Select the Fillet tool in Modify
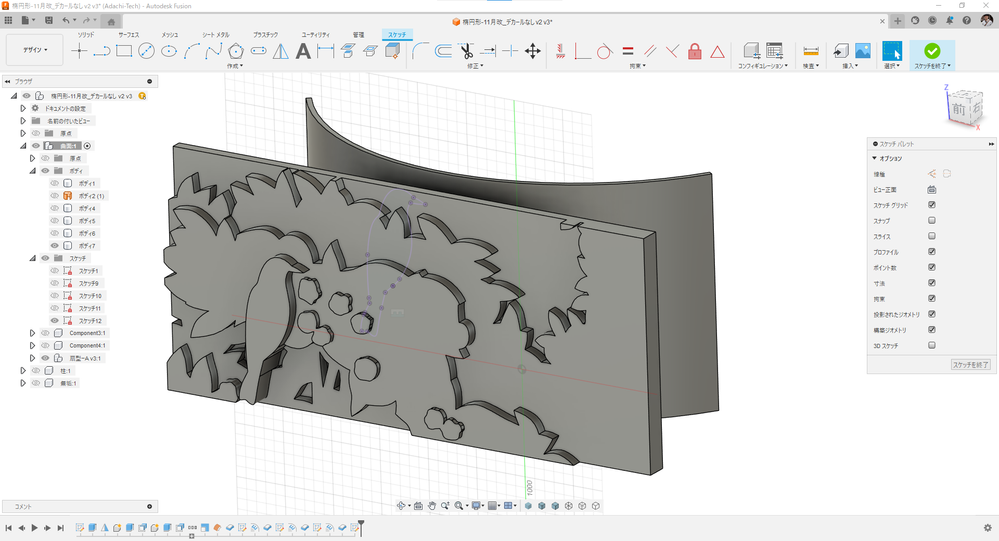This screenshot has height=541, width=999. pyautogui.click(x=420, y=52)
